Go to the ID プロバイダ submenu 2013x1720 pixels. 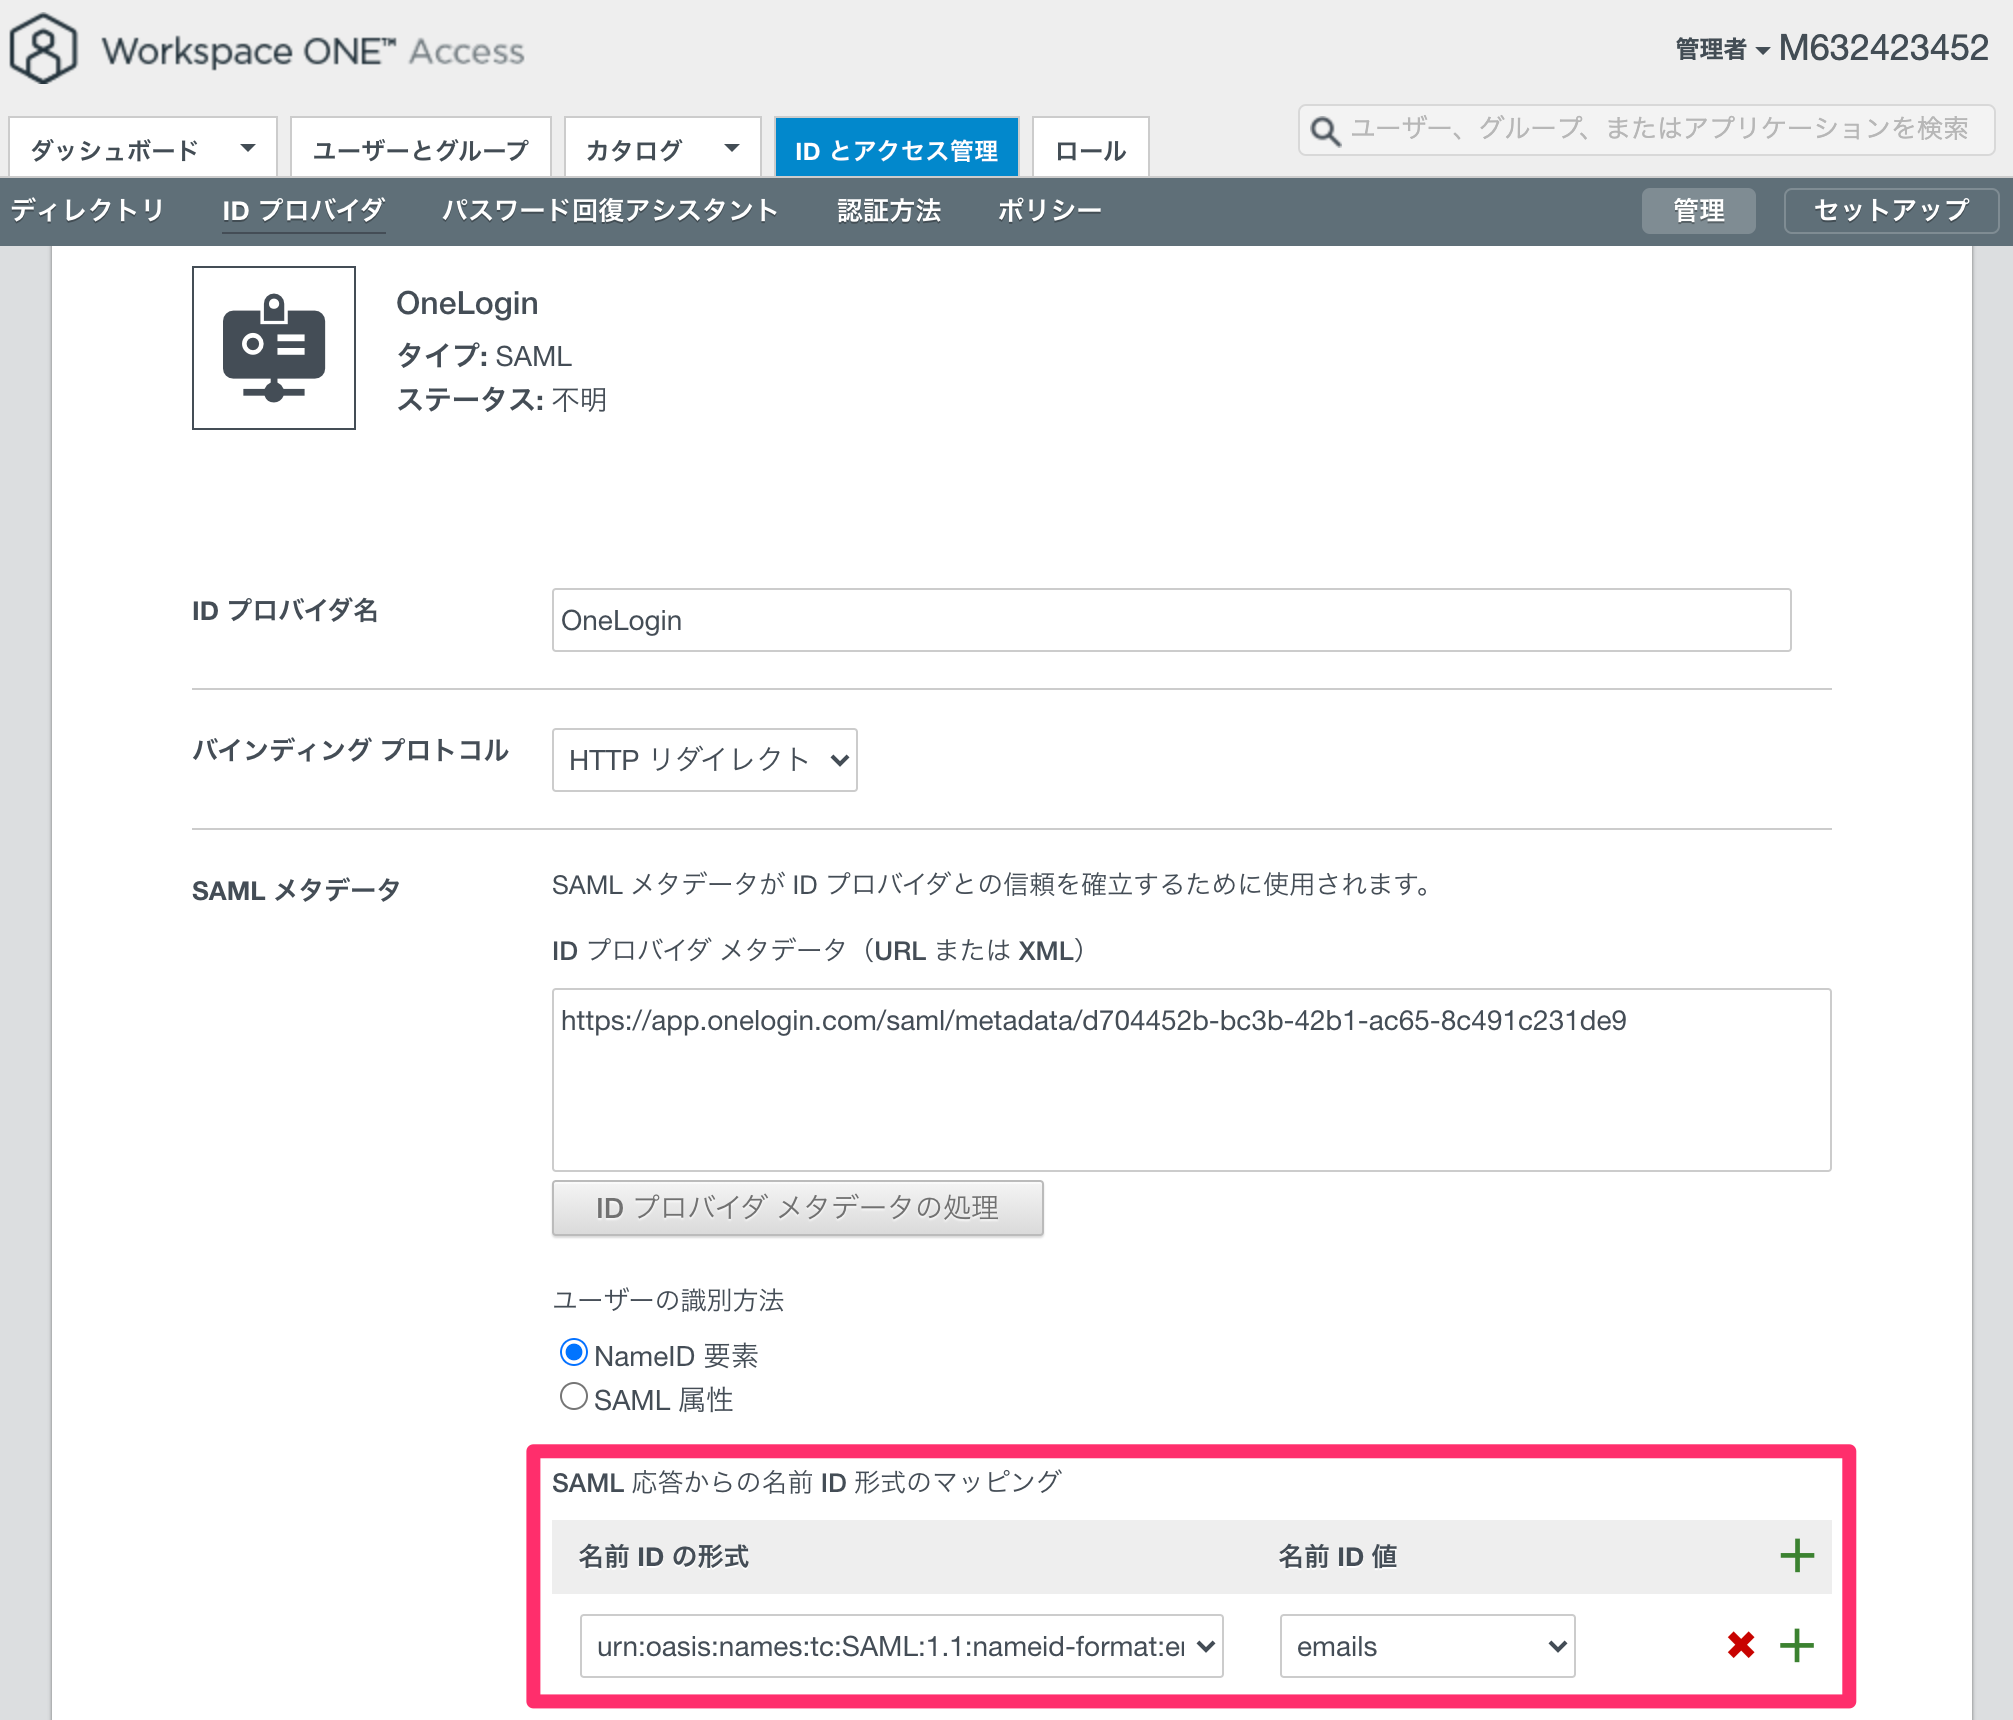[x=304, y=210]
